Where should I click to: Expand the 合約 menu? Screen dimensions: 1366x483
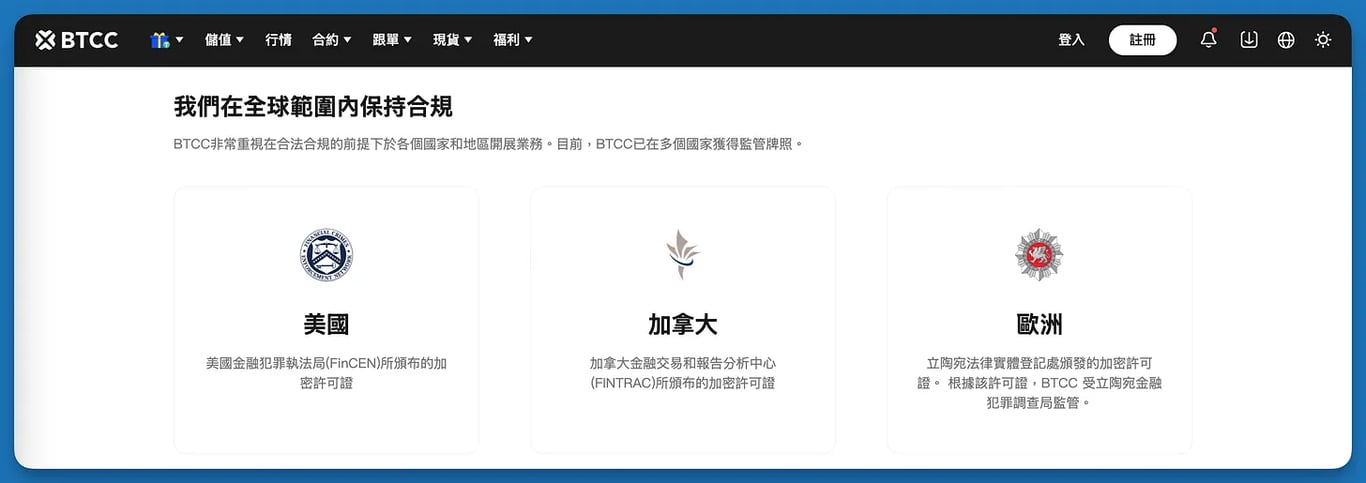point(332,40)
